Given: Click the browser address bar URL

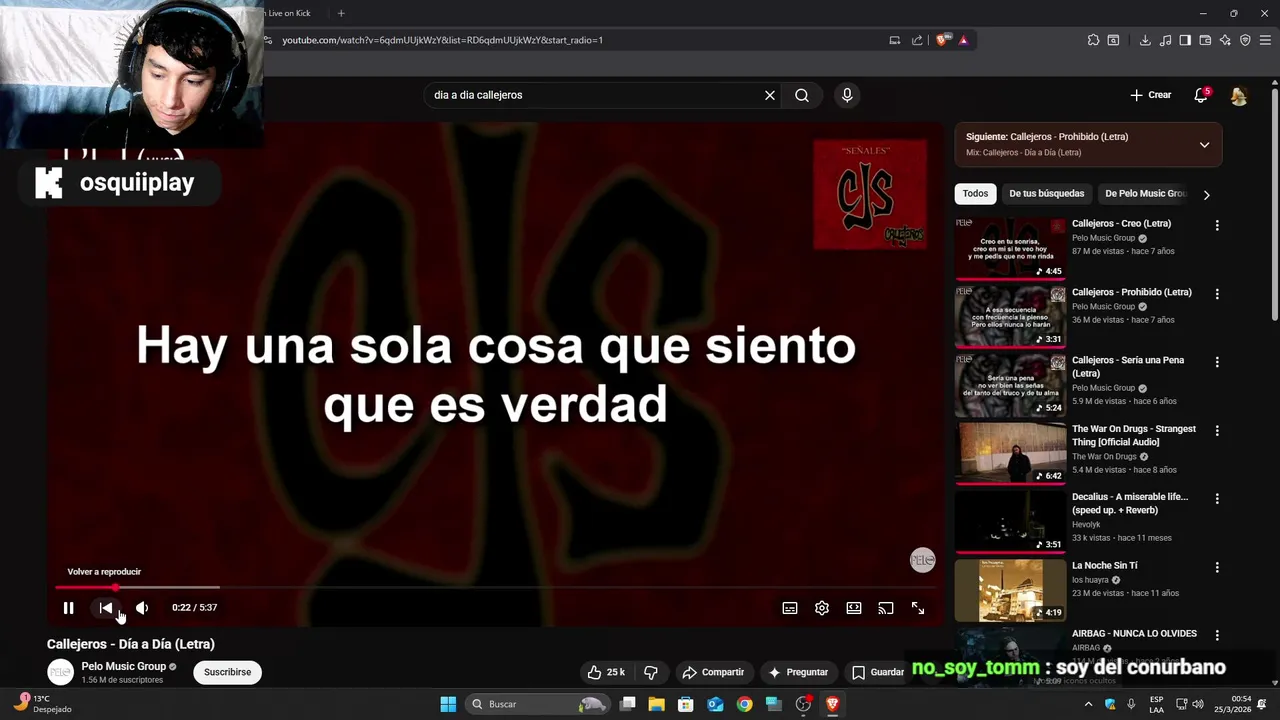Looking at the screenshot, I should pyautogui.click(x=443, y=40).
